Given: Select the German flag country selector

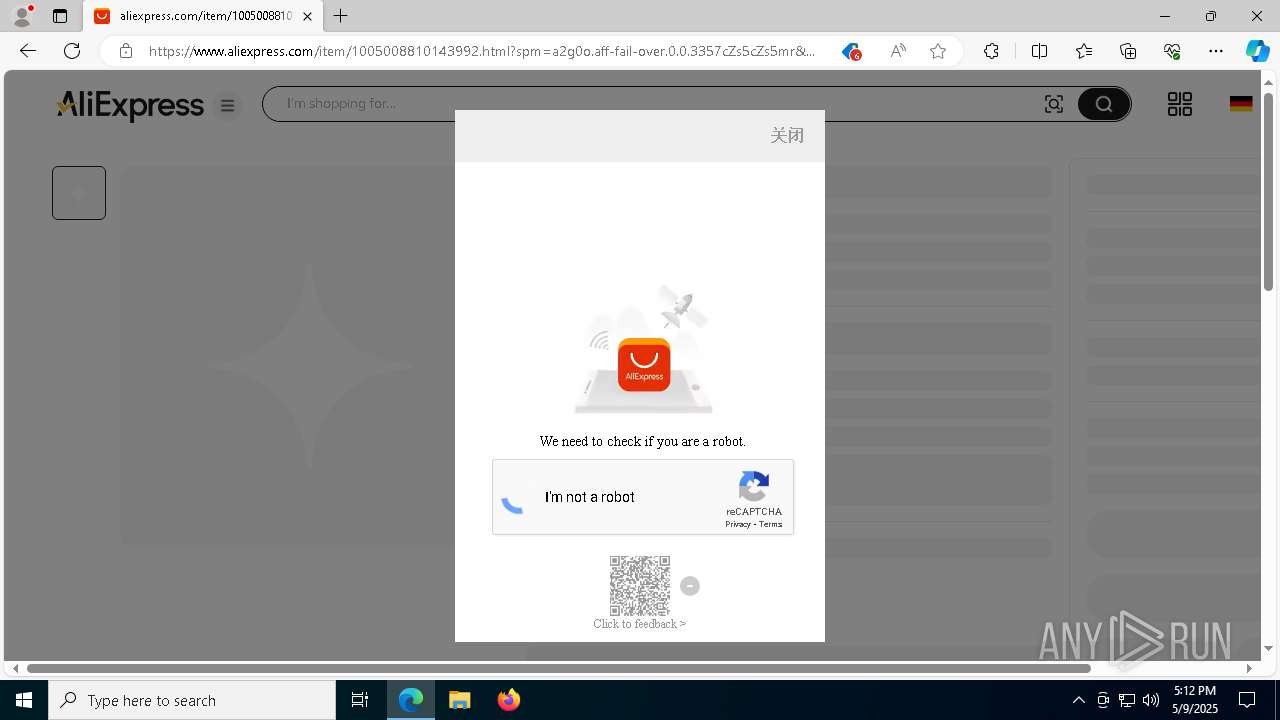Looking at the screenshot, I should pos(1241,104).
